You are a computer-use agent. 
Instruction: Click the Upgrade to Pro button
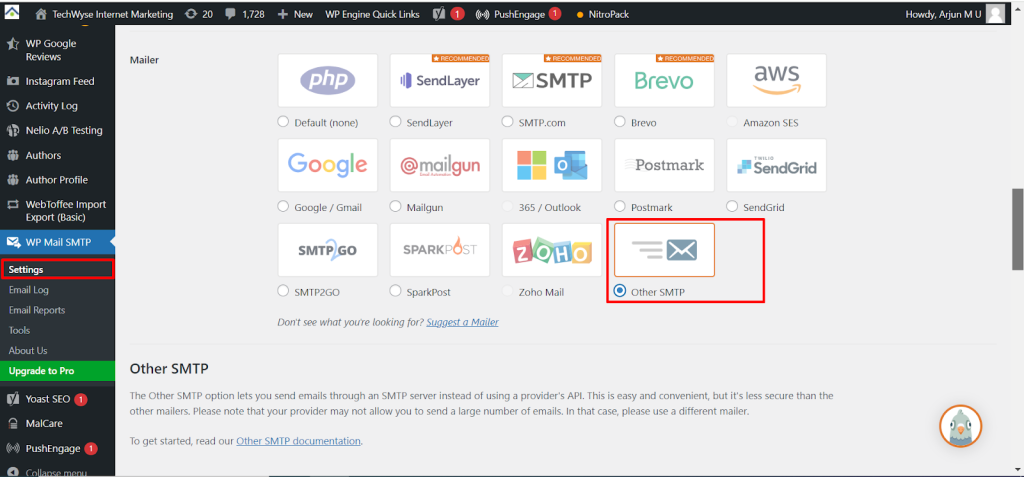point(42,371)
